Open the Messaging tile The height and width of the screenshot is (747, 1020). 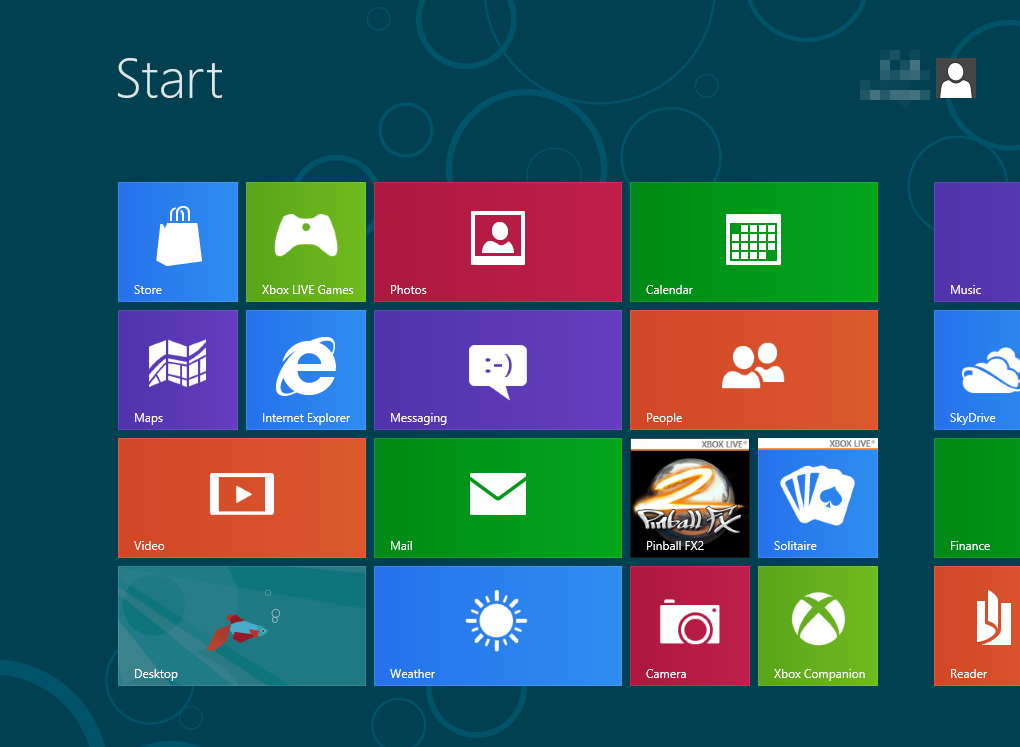coord(498,370)
